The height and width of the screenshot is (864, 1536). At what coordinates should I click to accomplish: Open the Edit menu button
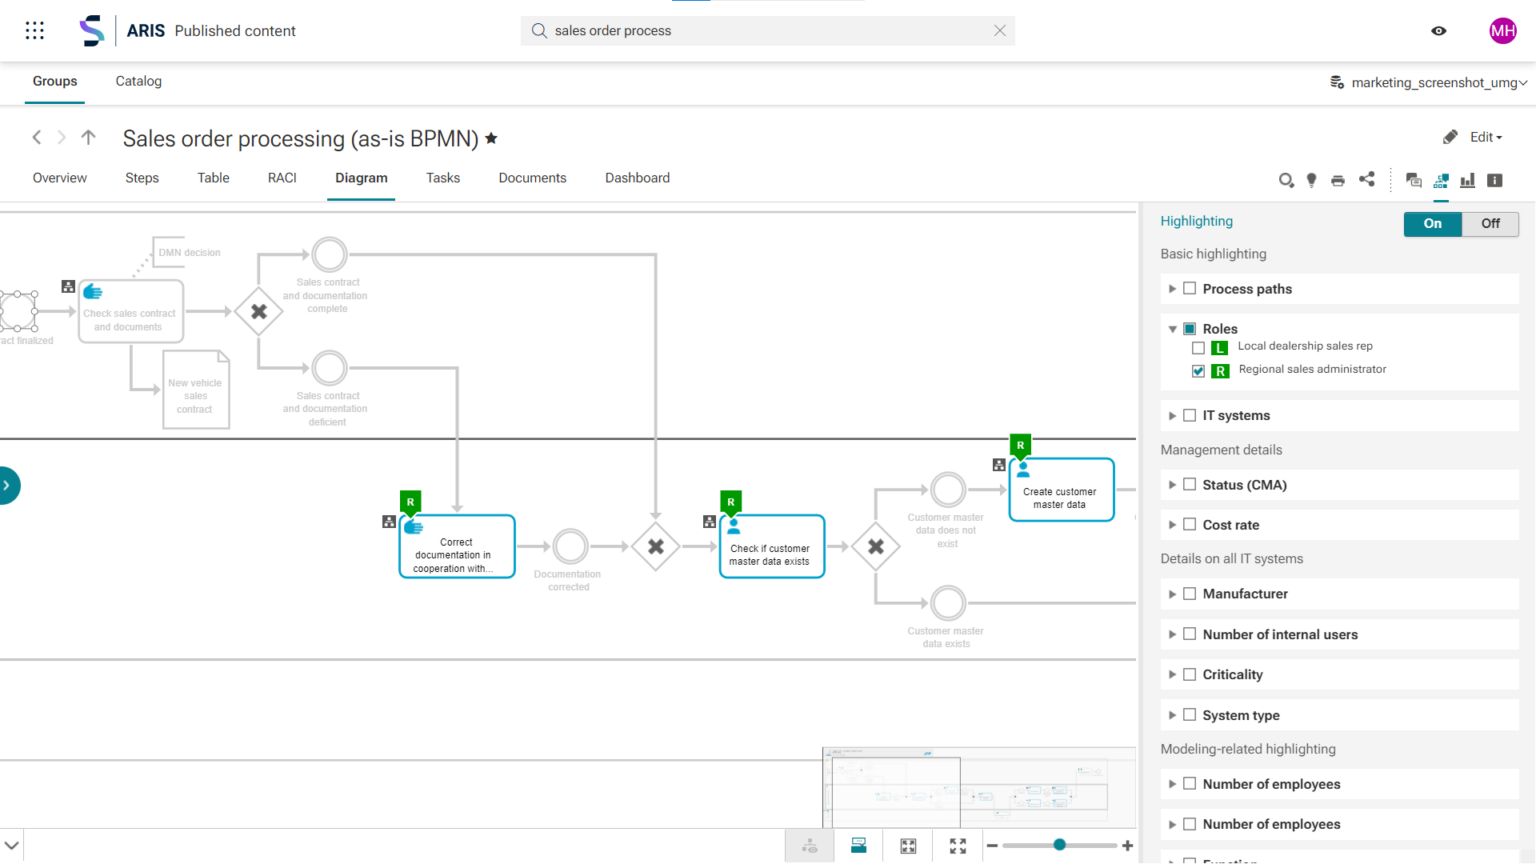pos(1472,137)
